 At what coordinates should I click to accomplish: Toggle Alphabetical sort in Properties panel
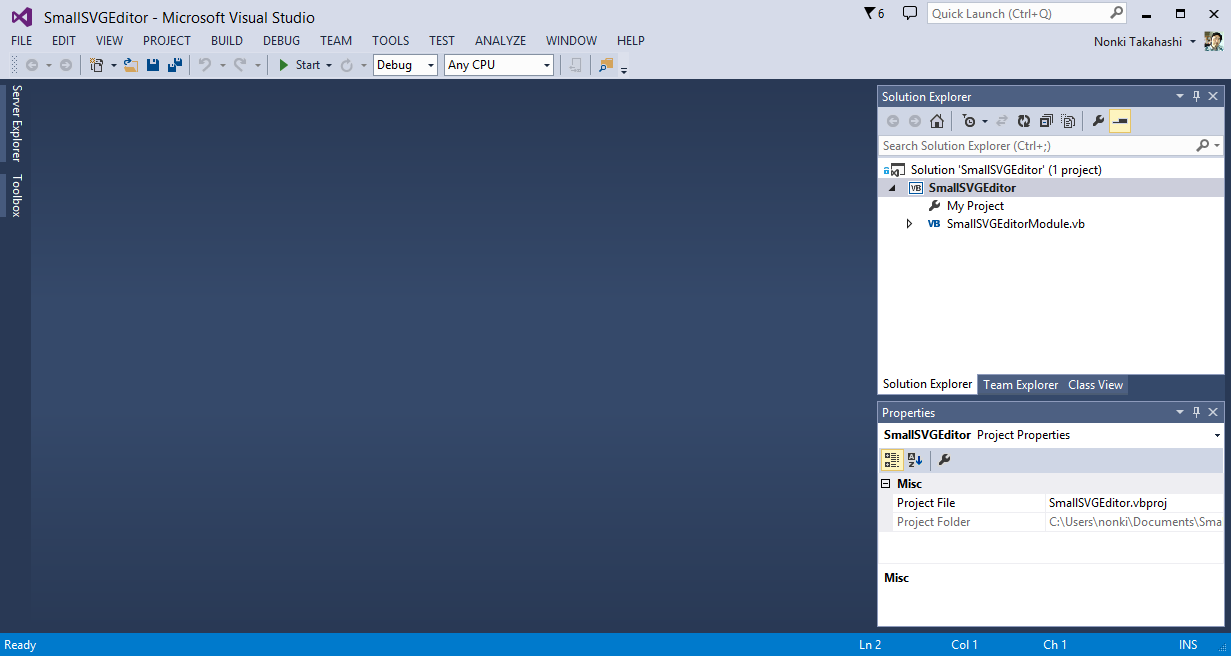915,460
